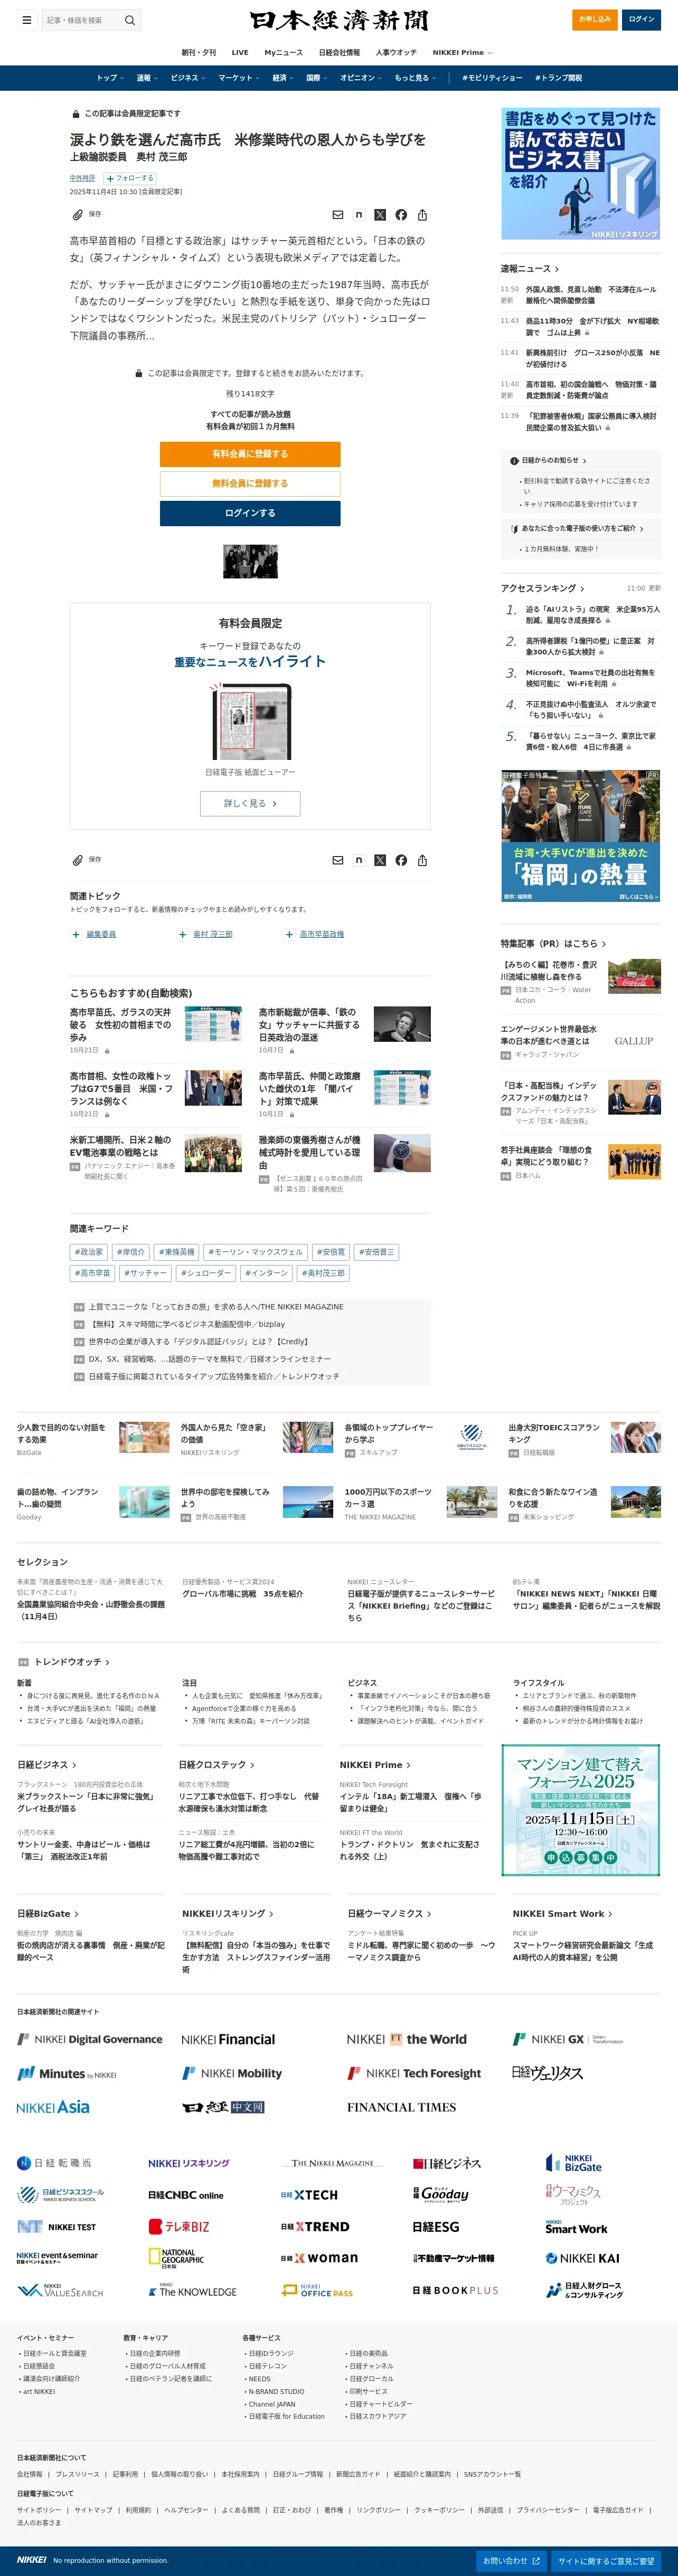678x2576 pixels.
Task: Expand the ビジネス navigation dropdown
Action: (188, 78)
